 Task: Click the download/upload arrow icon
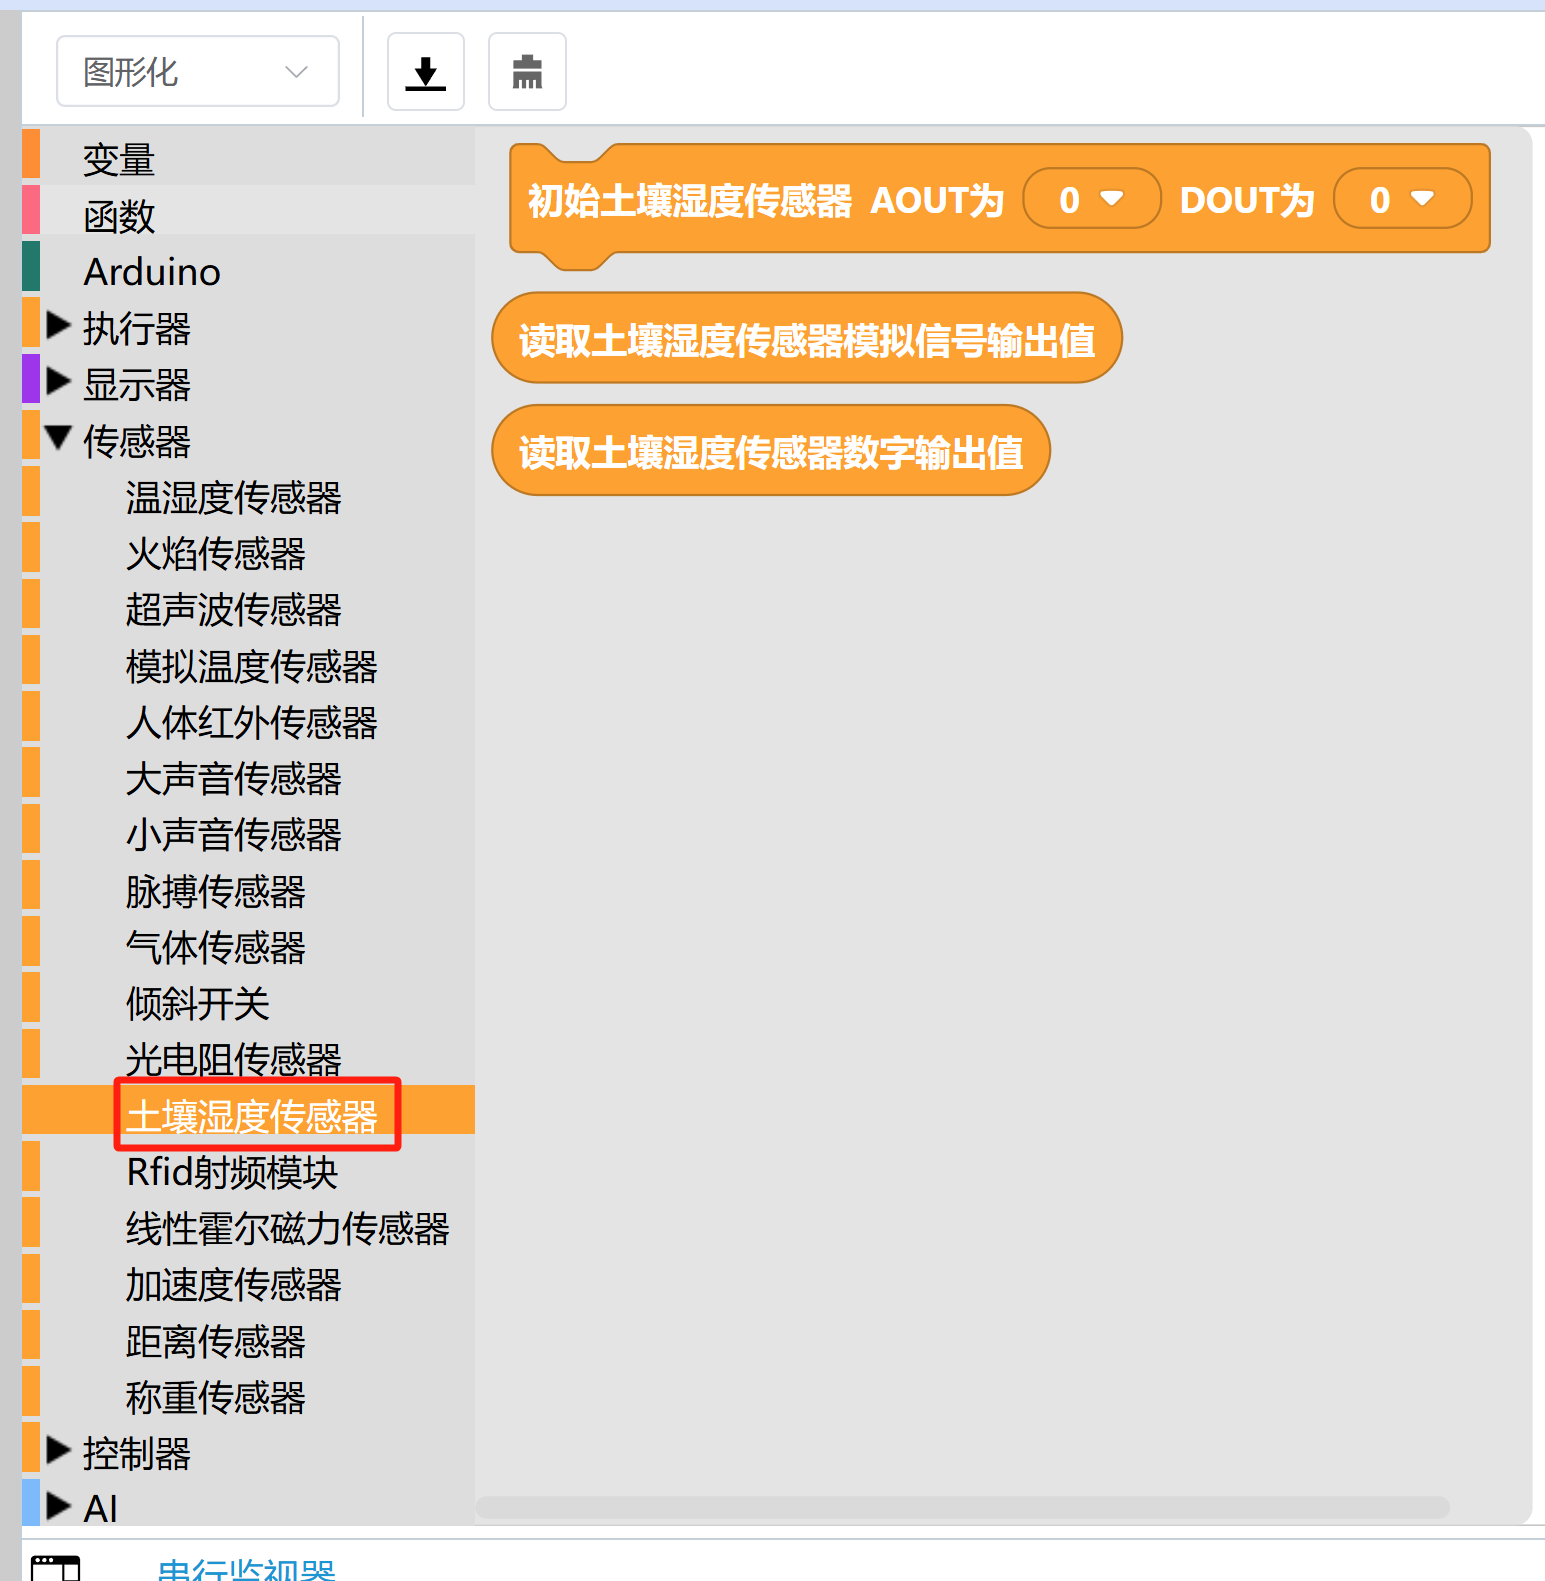coord(425,72)
